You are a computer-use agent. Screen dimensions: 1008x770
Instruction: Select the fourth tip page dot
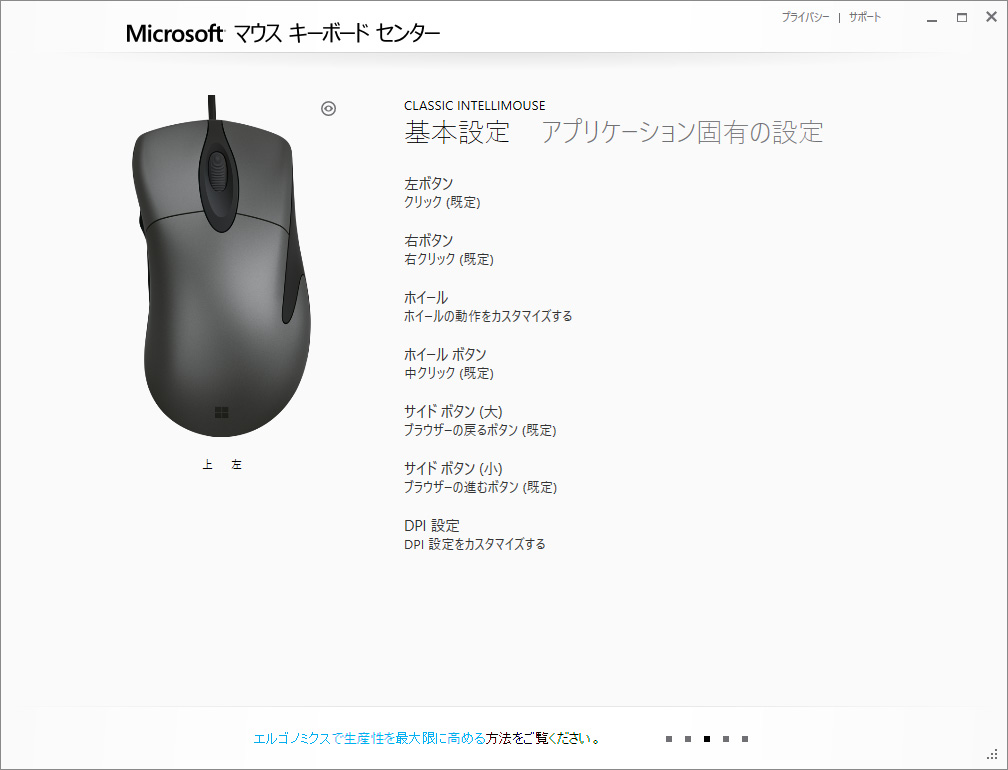point(726,739)
